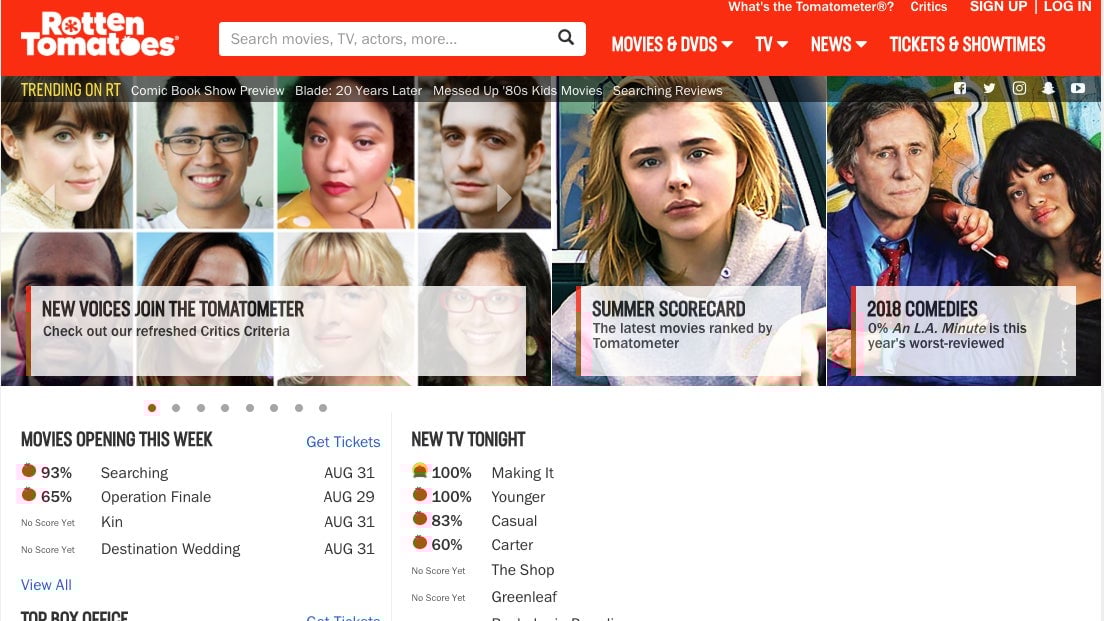Open Tickets & Showtimes menu item
Screen dimensions: 1104x621
tap(967, 44)
